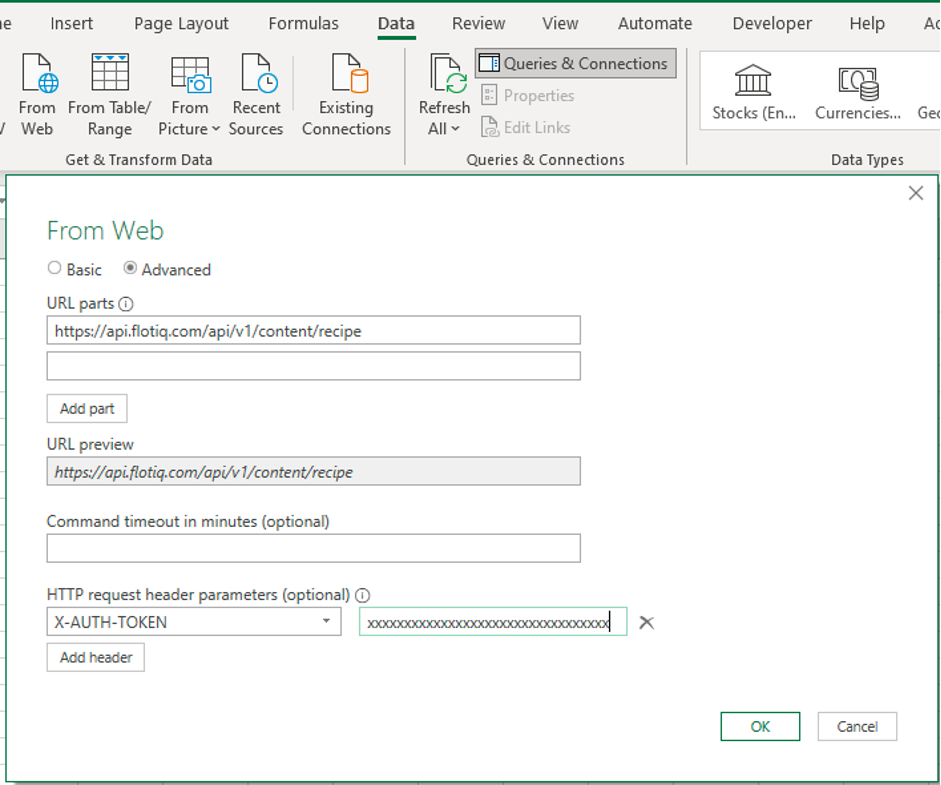Open the Review tab
The height and width of the screenshot is (785, 941).
478,23
